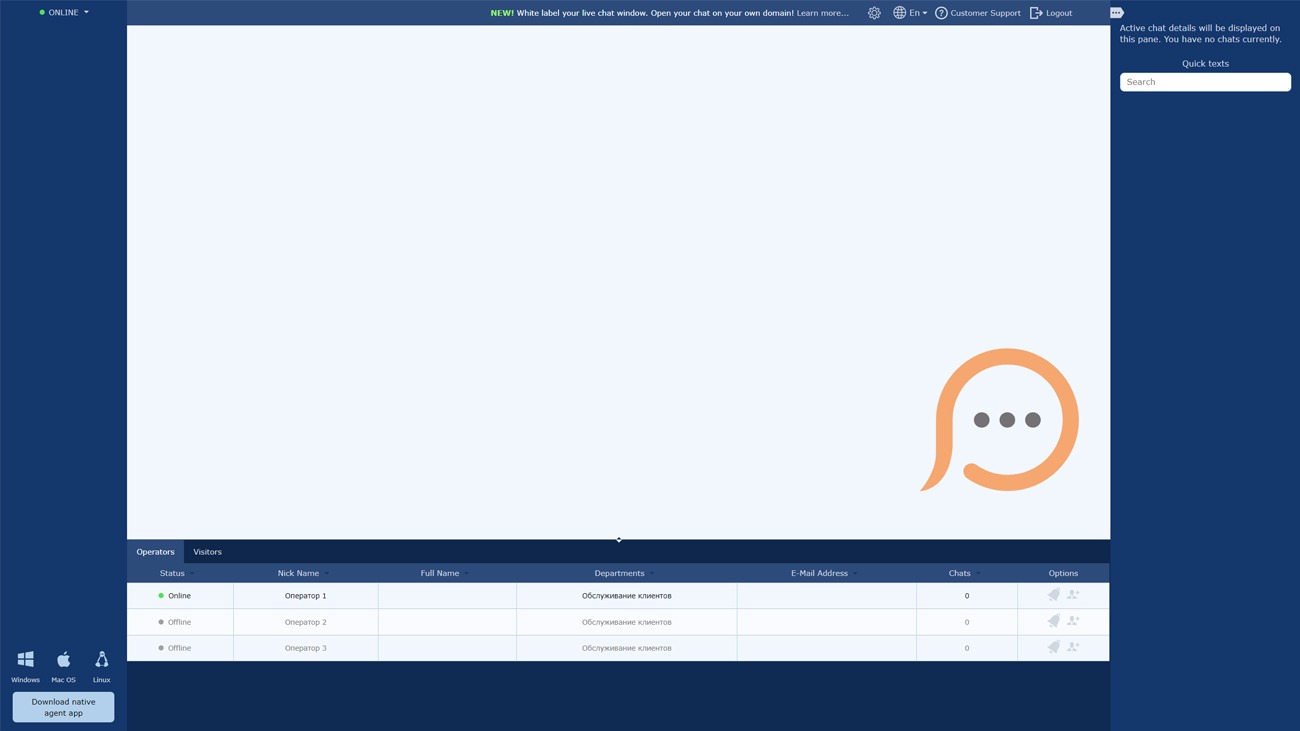This screenshot has height=731, width=1300.
Task: Click the Download native agent app button
Action: tap(63, 707)
